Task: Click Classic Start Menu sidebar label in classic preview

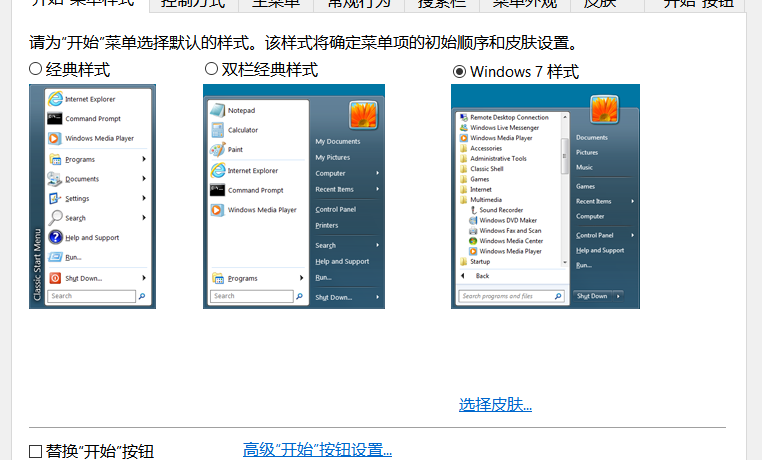Action: click(37, 264)
